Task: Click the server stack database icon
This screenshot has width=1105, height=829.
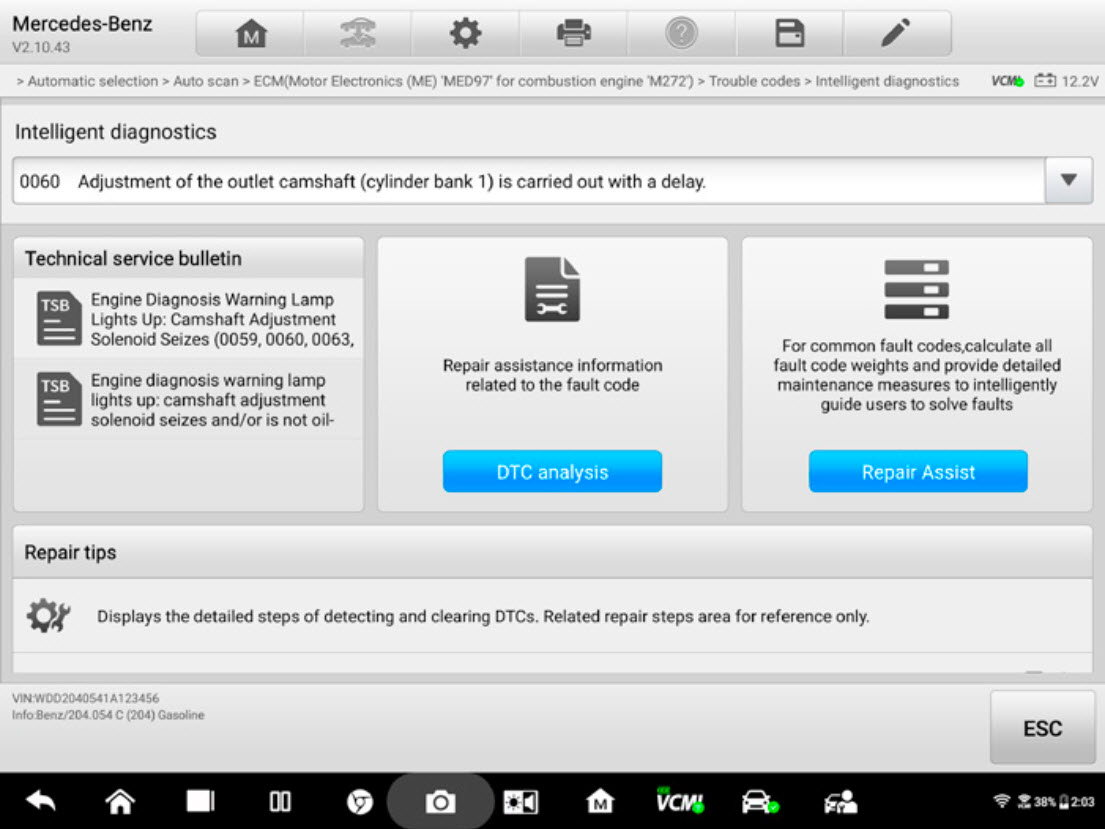Action: (916, 289)
